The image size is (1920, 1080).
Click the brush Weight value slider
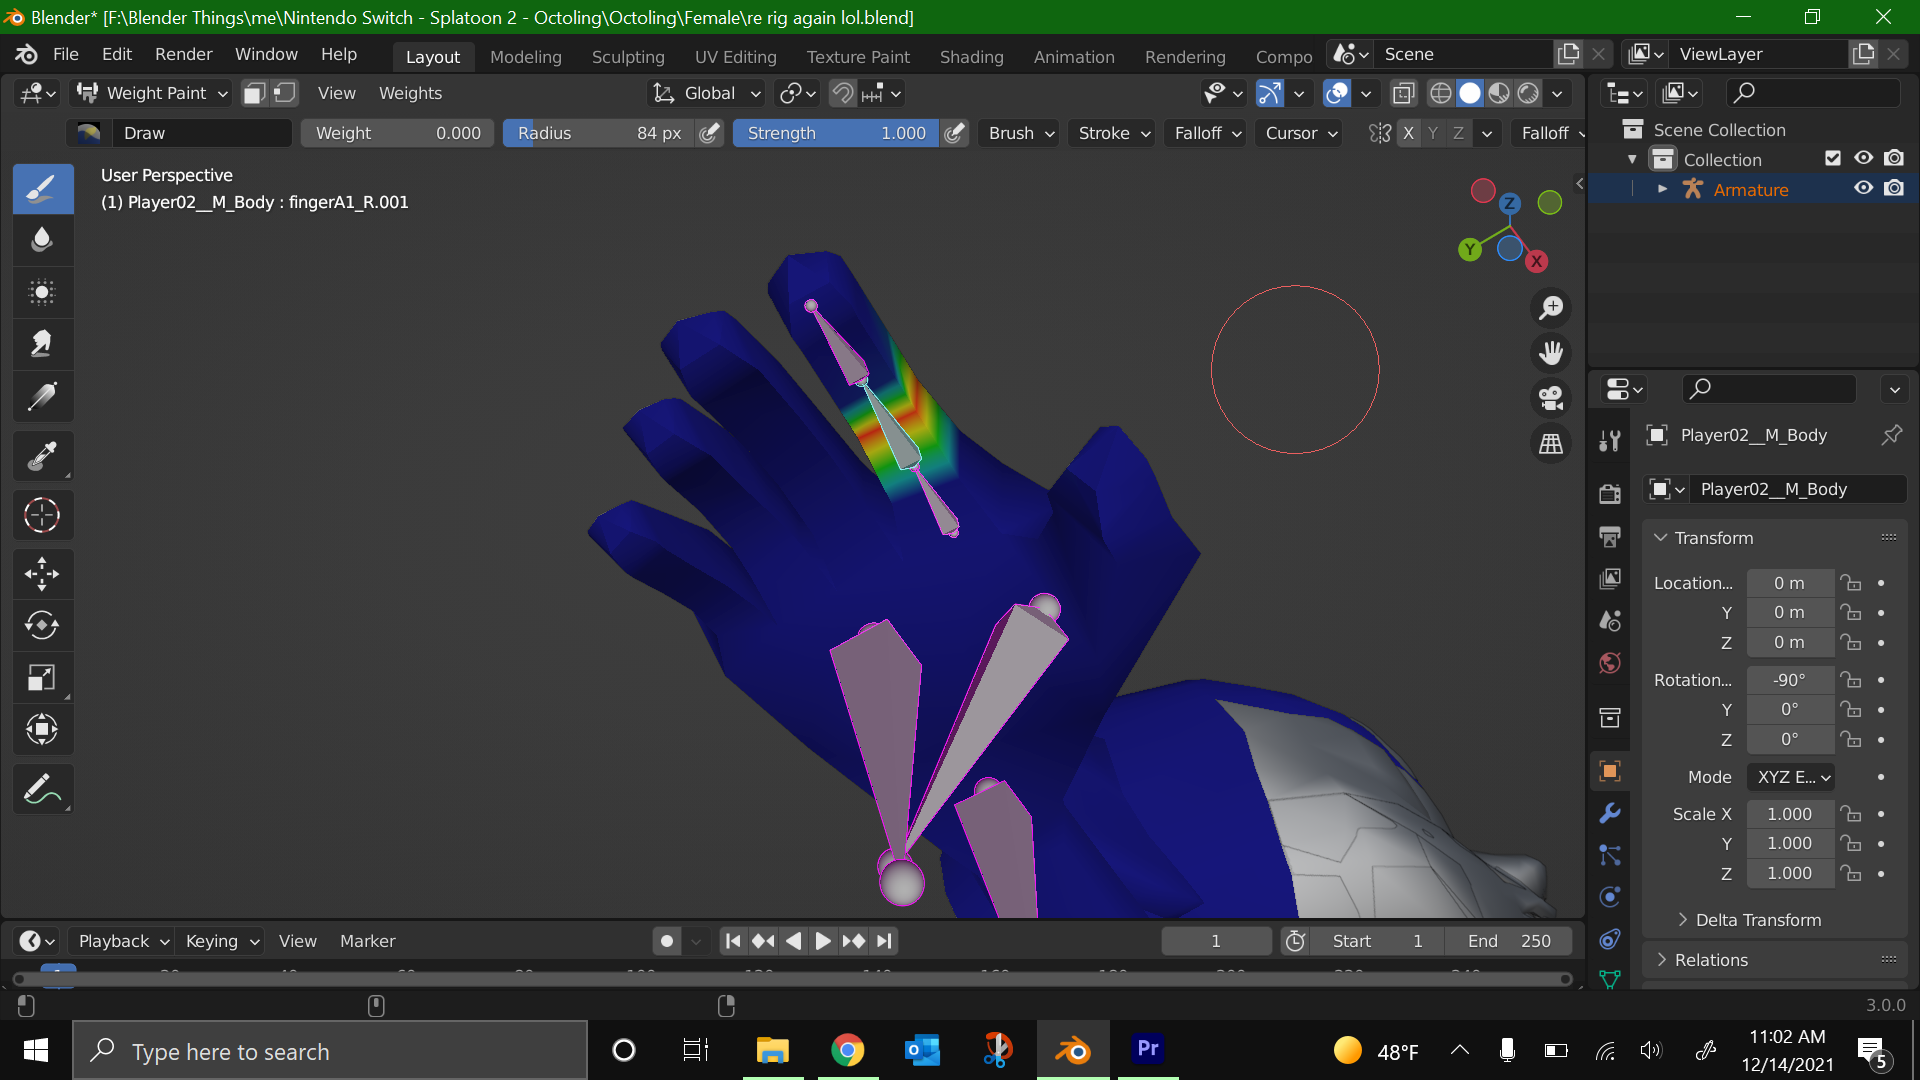click(397, 133)
